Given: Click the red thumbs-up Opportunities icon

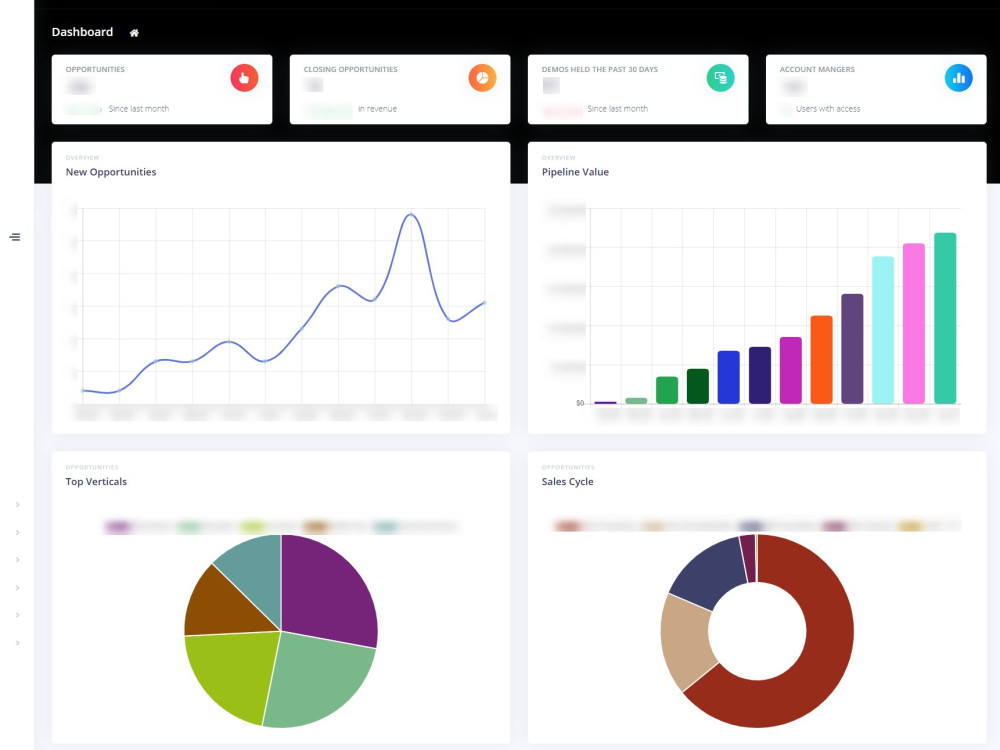Looking at the screenshot, I should point(244,78).
